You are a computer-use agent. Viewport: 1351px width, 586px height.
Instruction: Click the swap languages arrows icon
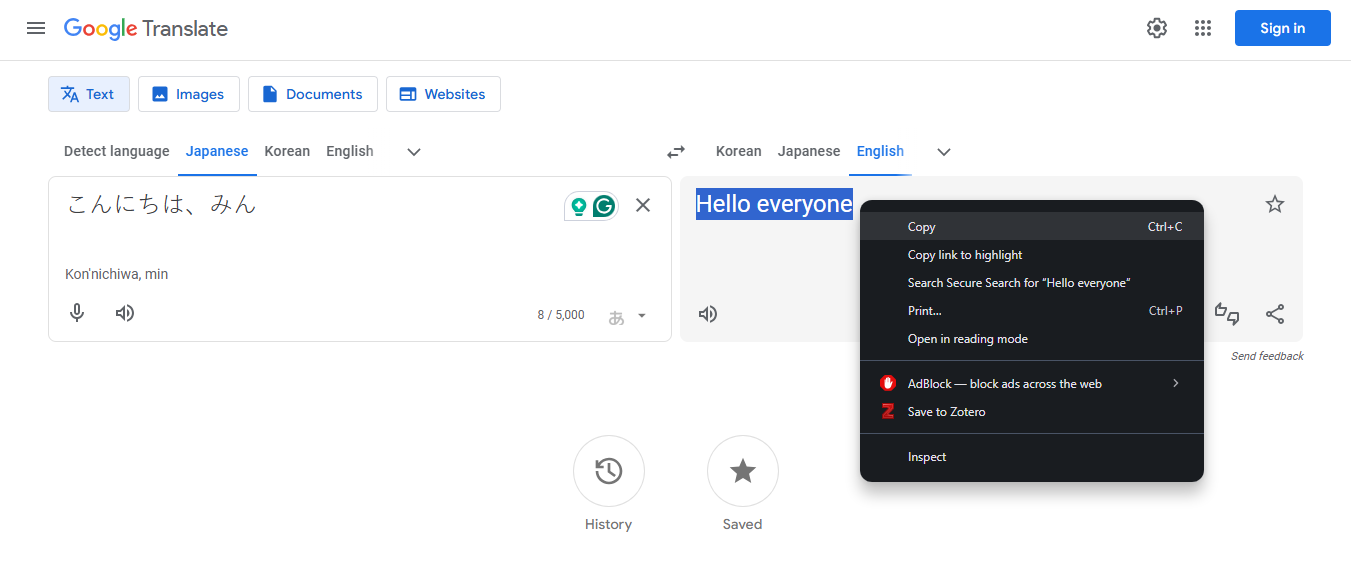(x=675, y=151)
